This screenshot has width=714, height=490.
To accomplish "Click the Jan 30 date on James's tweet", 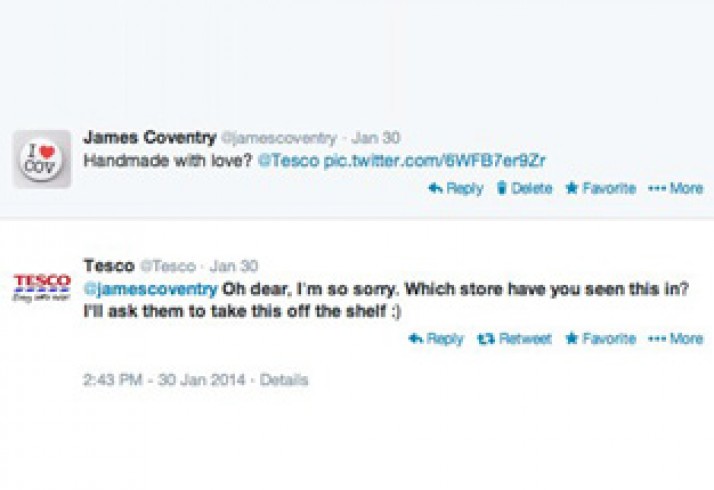I will pos(376,138).
